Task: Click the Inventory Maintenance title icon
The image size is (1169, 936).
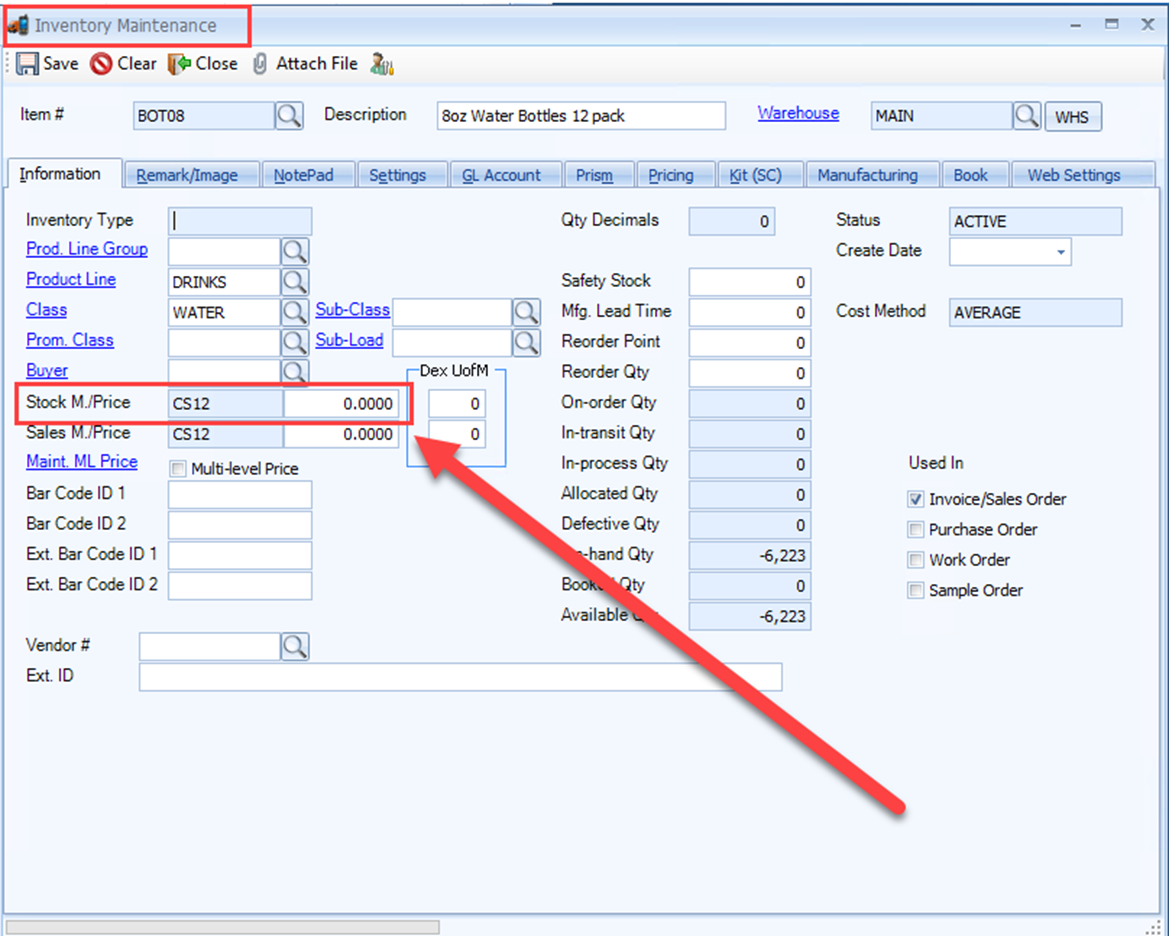Action: 18,25
